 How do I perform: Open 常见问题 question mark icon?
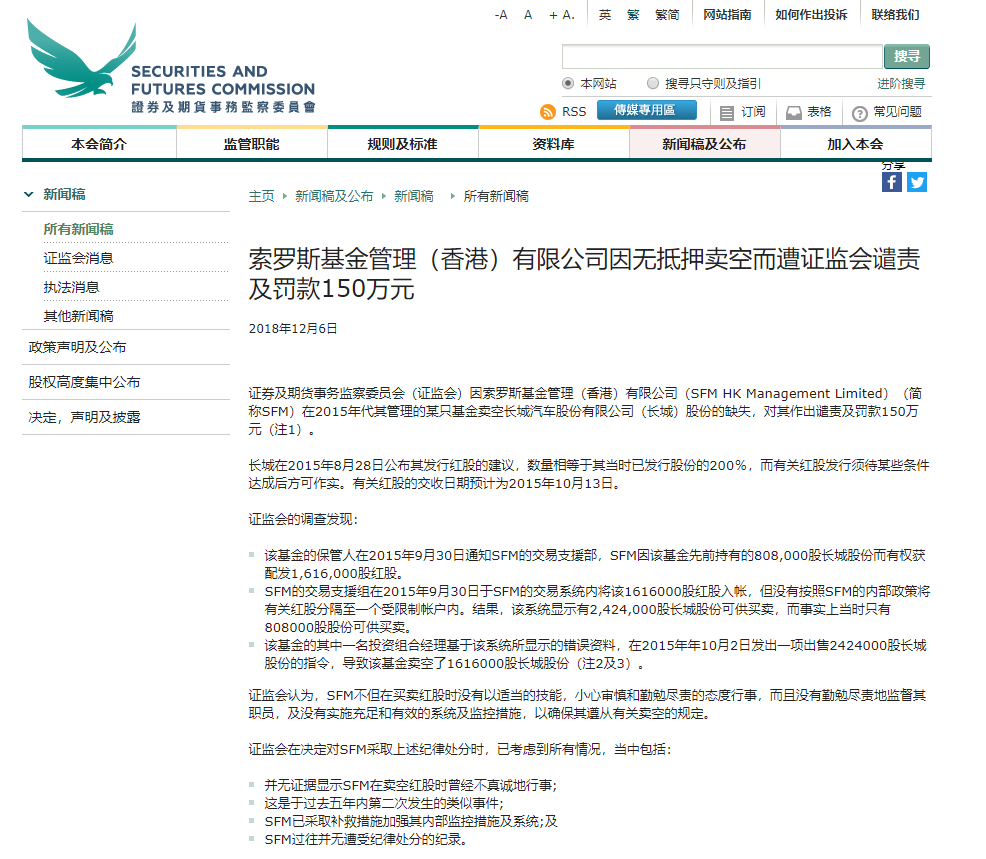859,113
